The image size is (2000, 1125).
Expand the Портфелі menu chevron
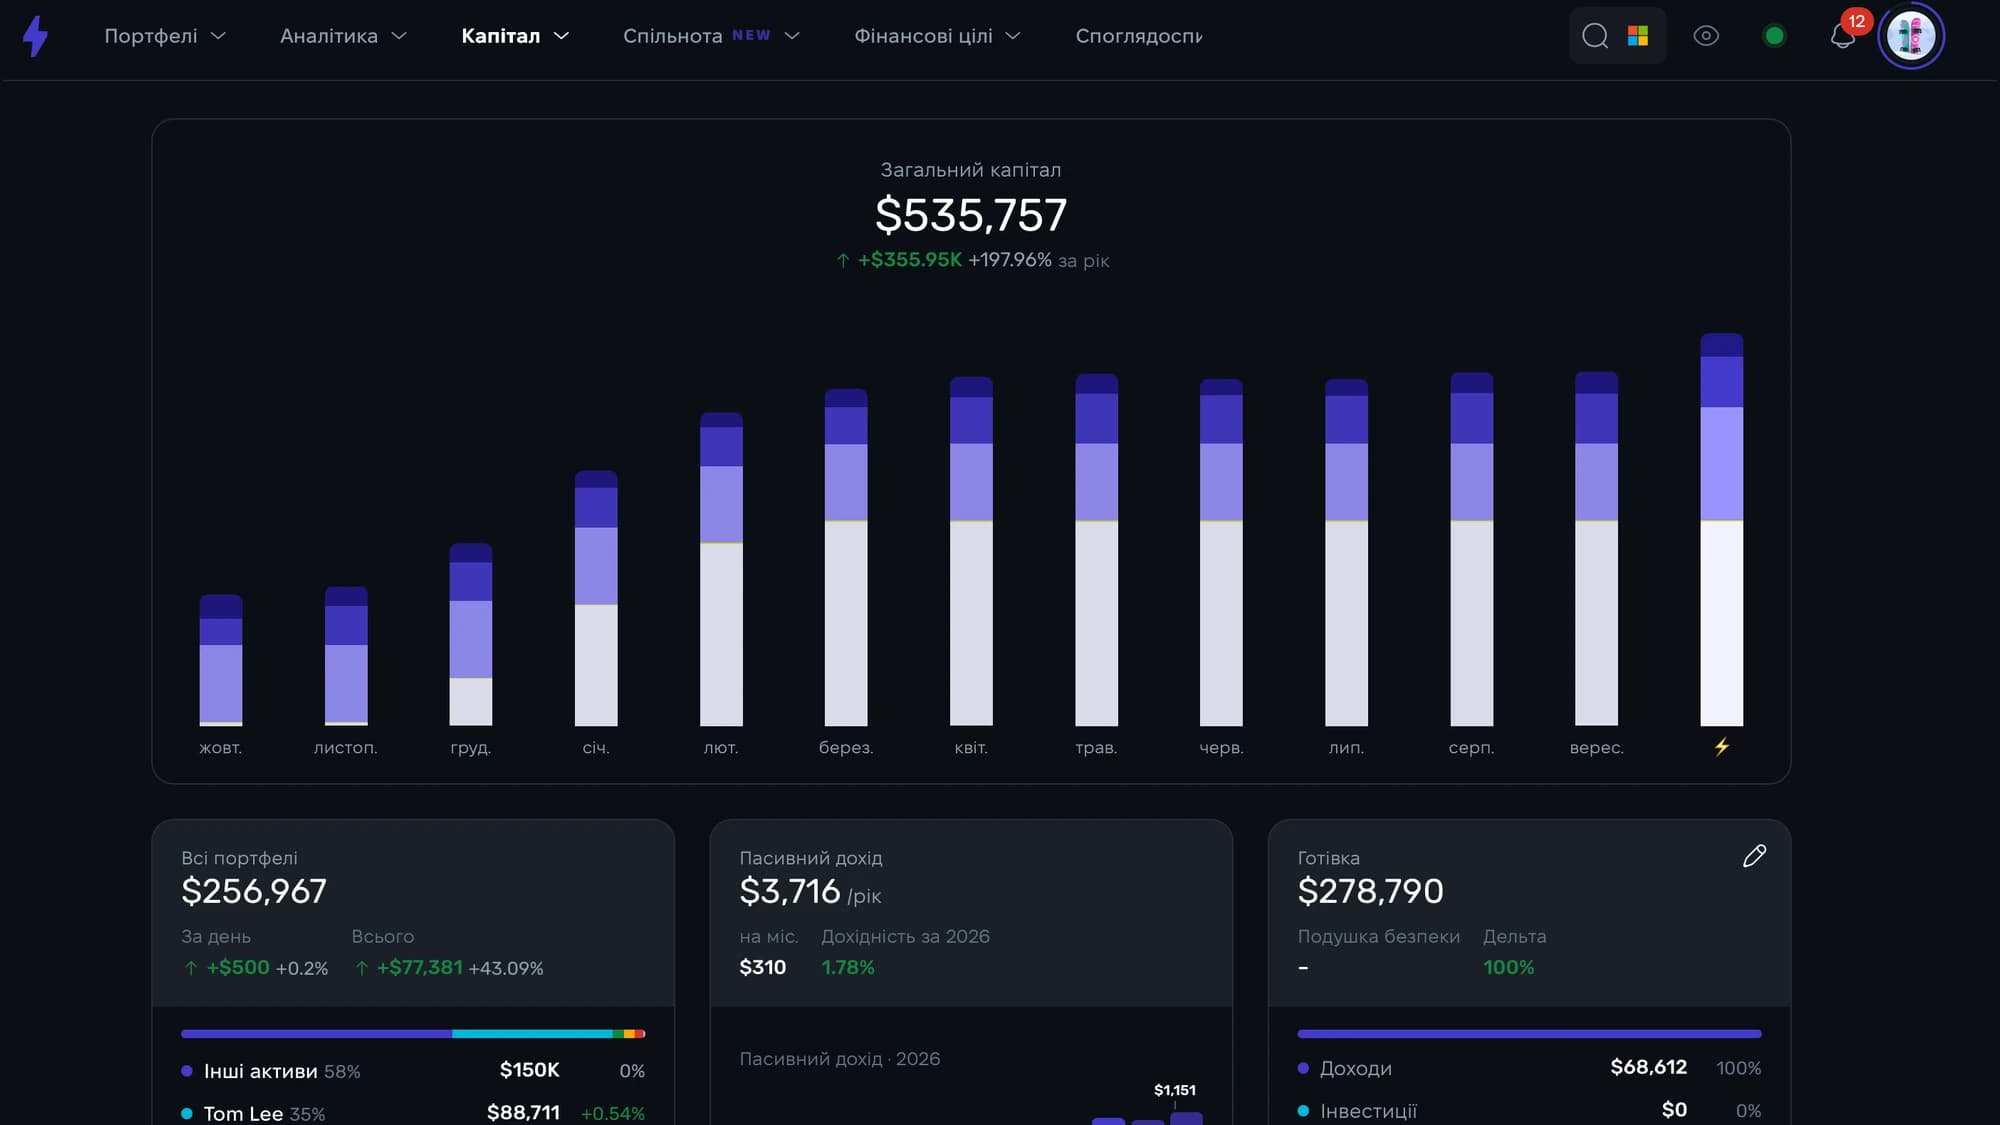click(x=218, y=36)
